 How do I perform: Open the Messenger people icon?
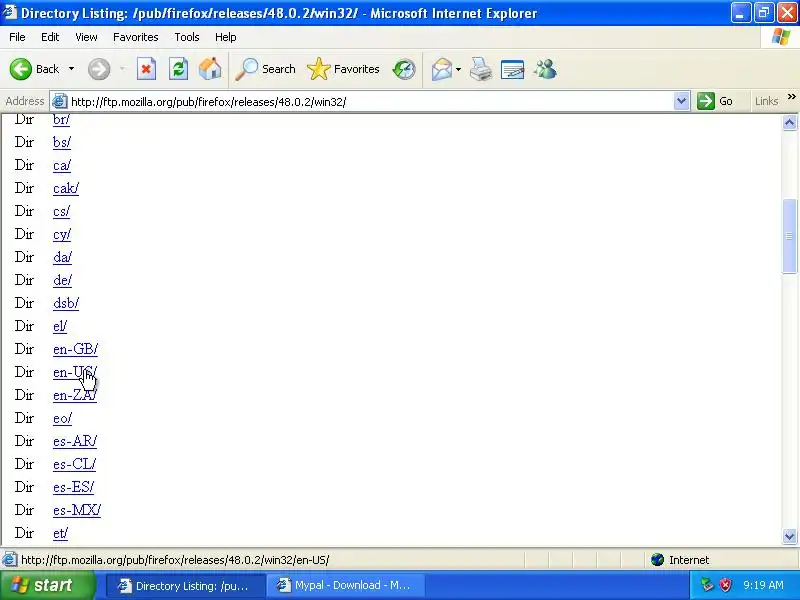click(545, 69)
